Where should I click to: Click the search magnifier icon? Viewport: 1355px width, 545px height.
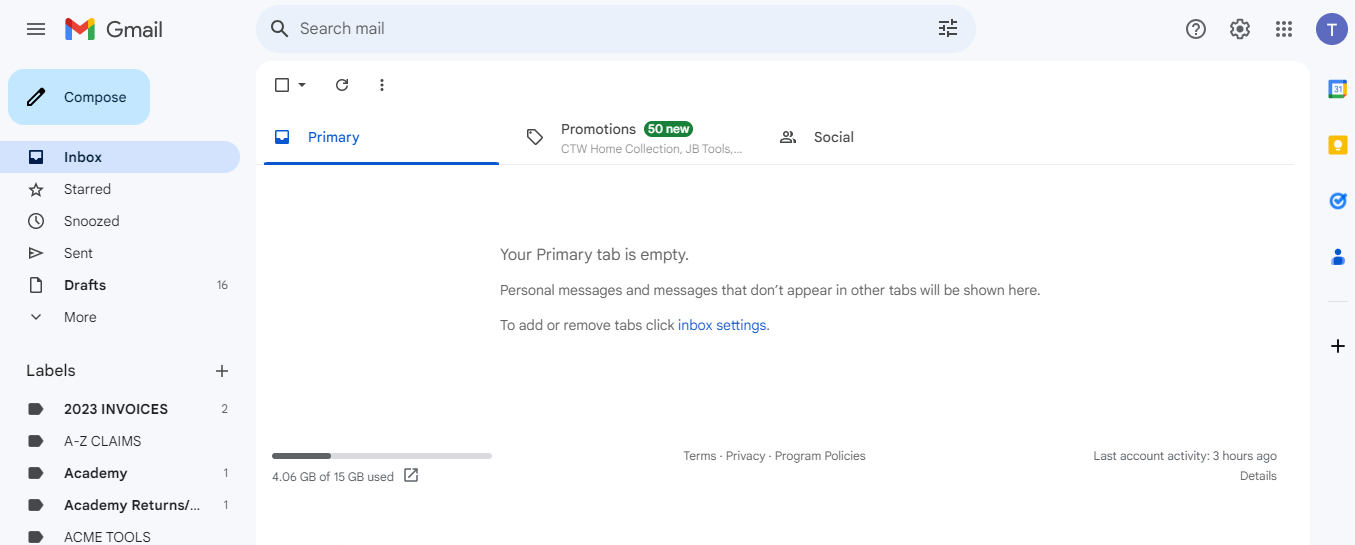280,28
